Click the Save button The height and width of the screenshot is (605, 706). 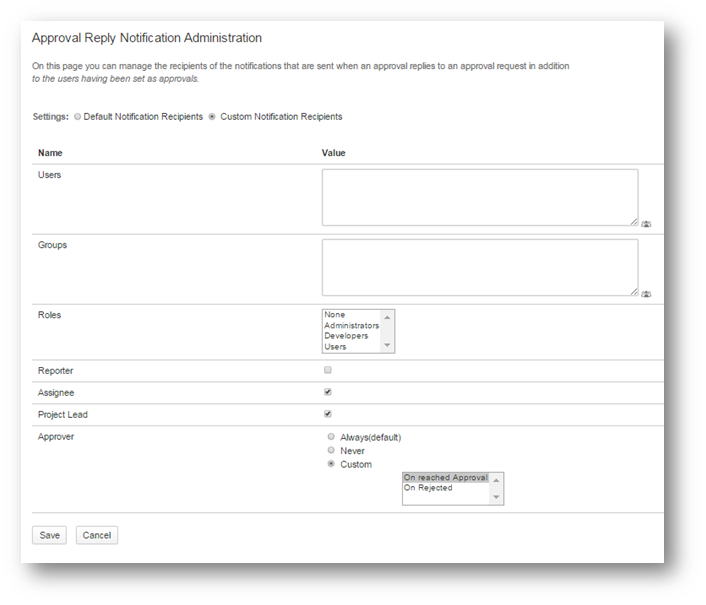50,535
